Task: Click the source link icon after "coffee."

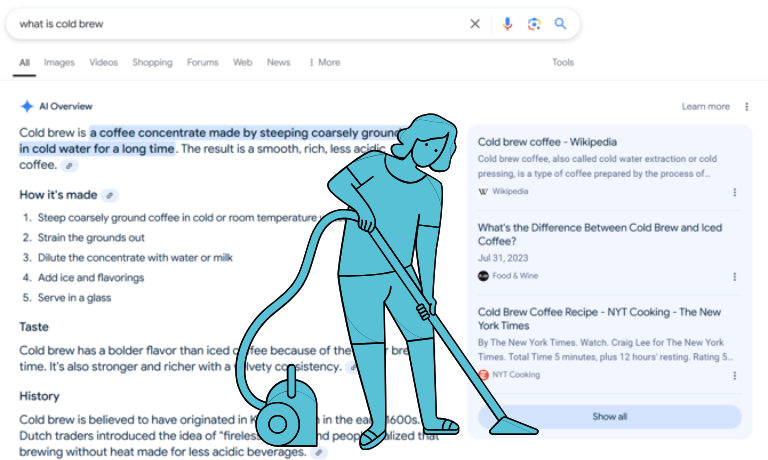Action: (x=69, y=166)
